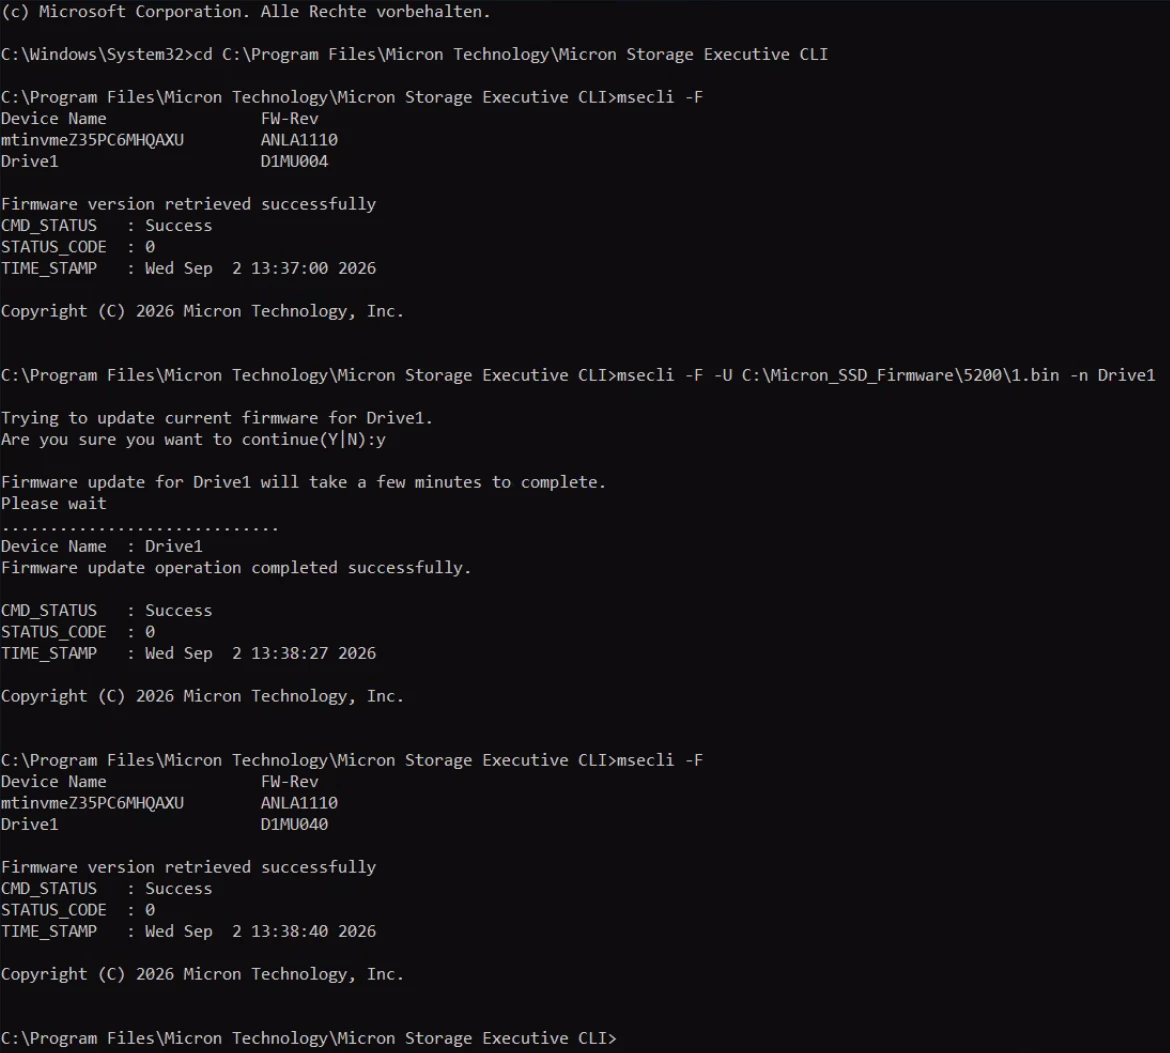1170x1053 pixels.
Task: Click 'Device Name : Drive1' line
Action: 101,546
